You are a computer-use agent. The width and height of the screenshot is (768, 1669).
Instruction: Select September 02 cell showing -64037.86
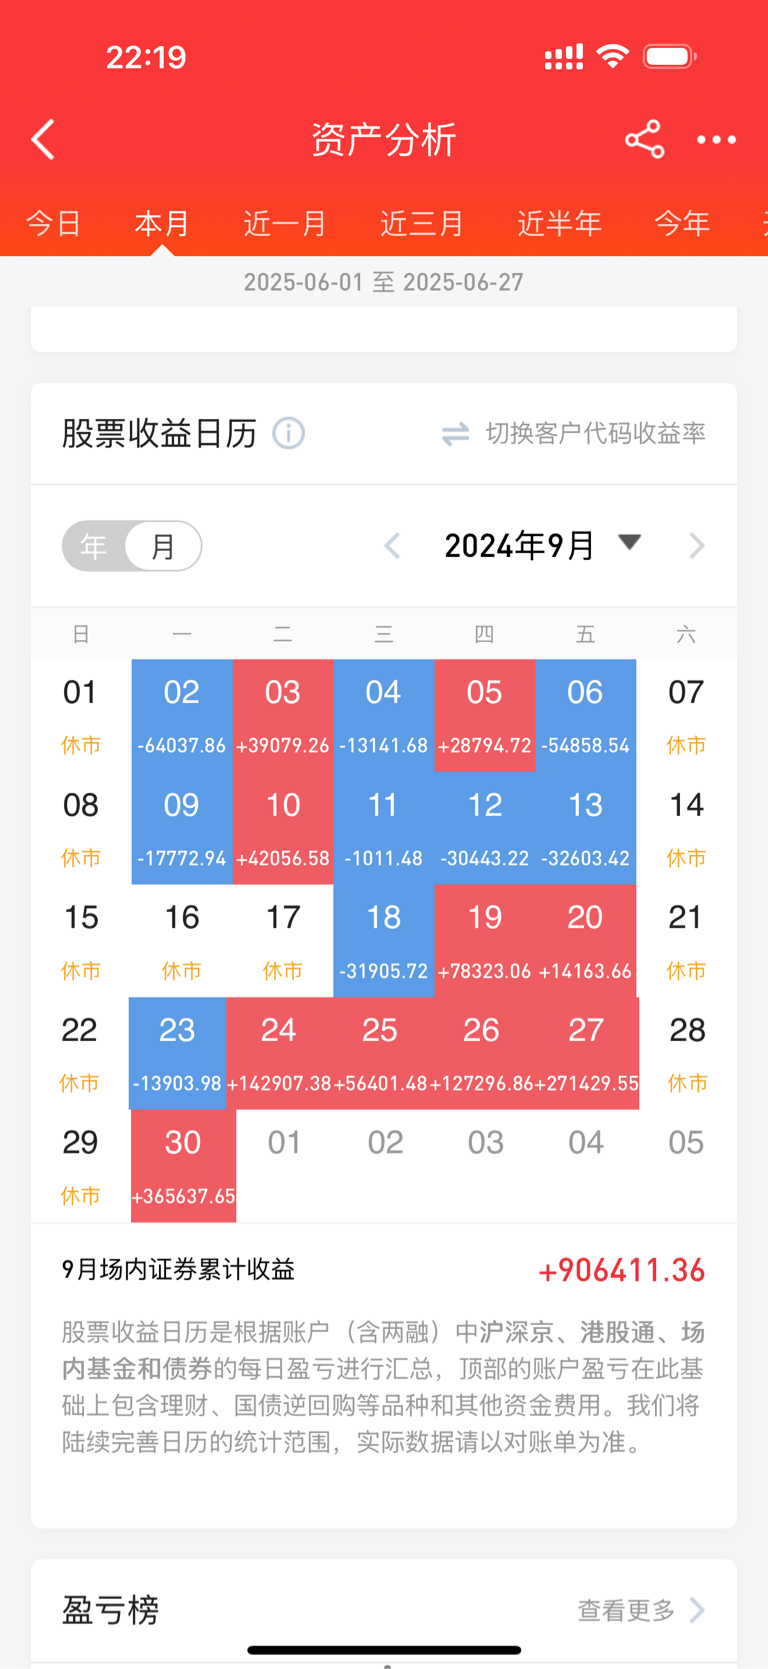pos(182,715)
